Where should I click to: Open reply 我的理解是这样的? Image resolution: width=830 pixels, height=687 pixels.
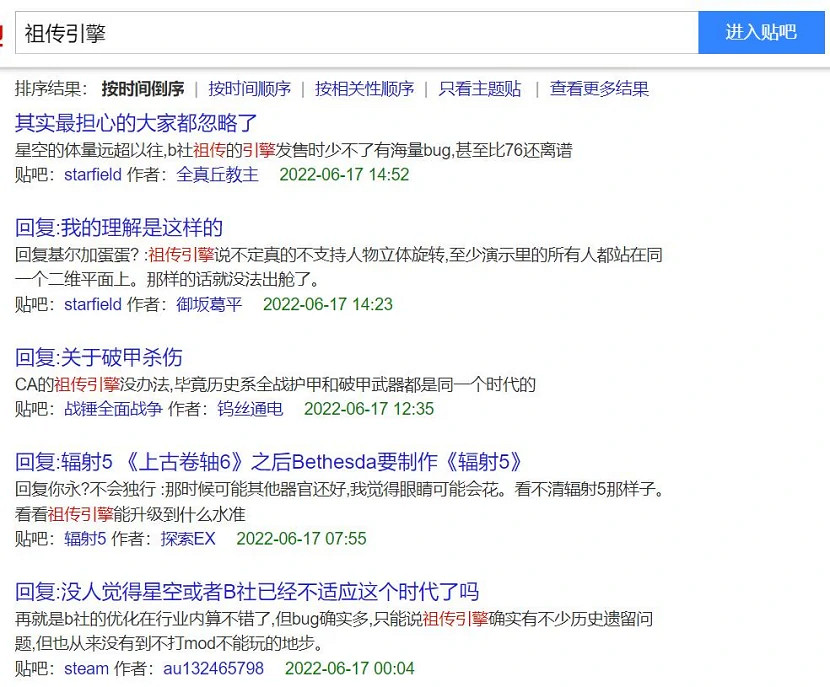tap(118, 227)
